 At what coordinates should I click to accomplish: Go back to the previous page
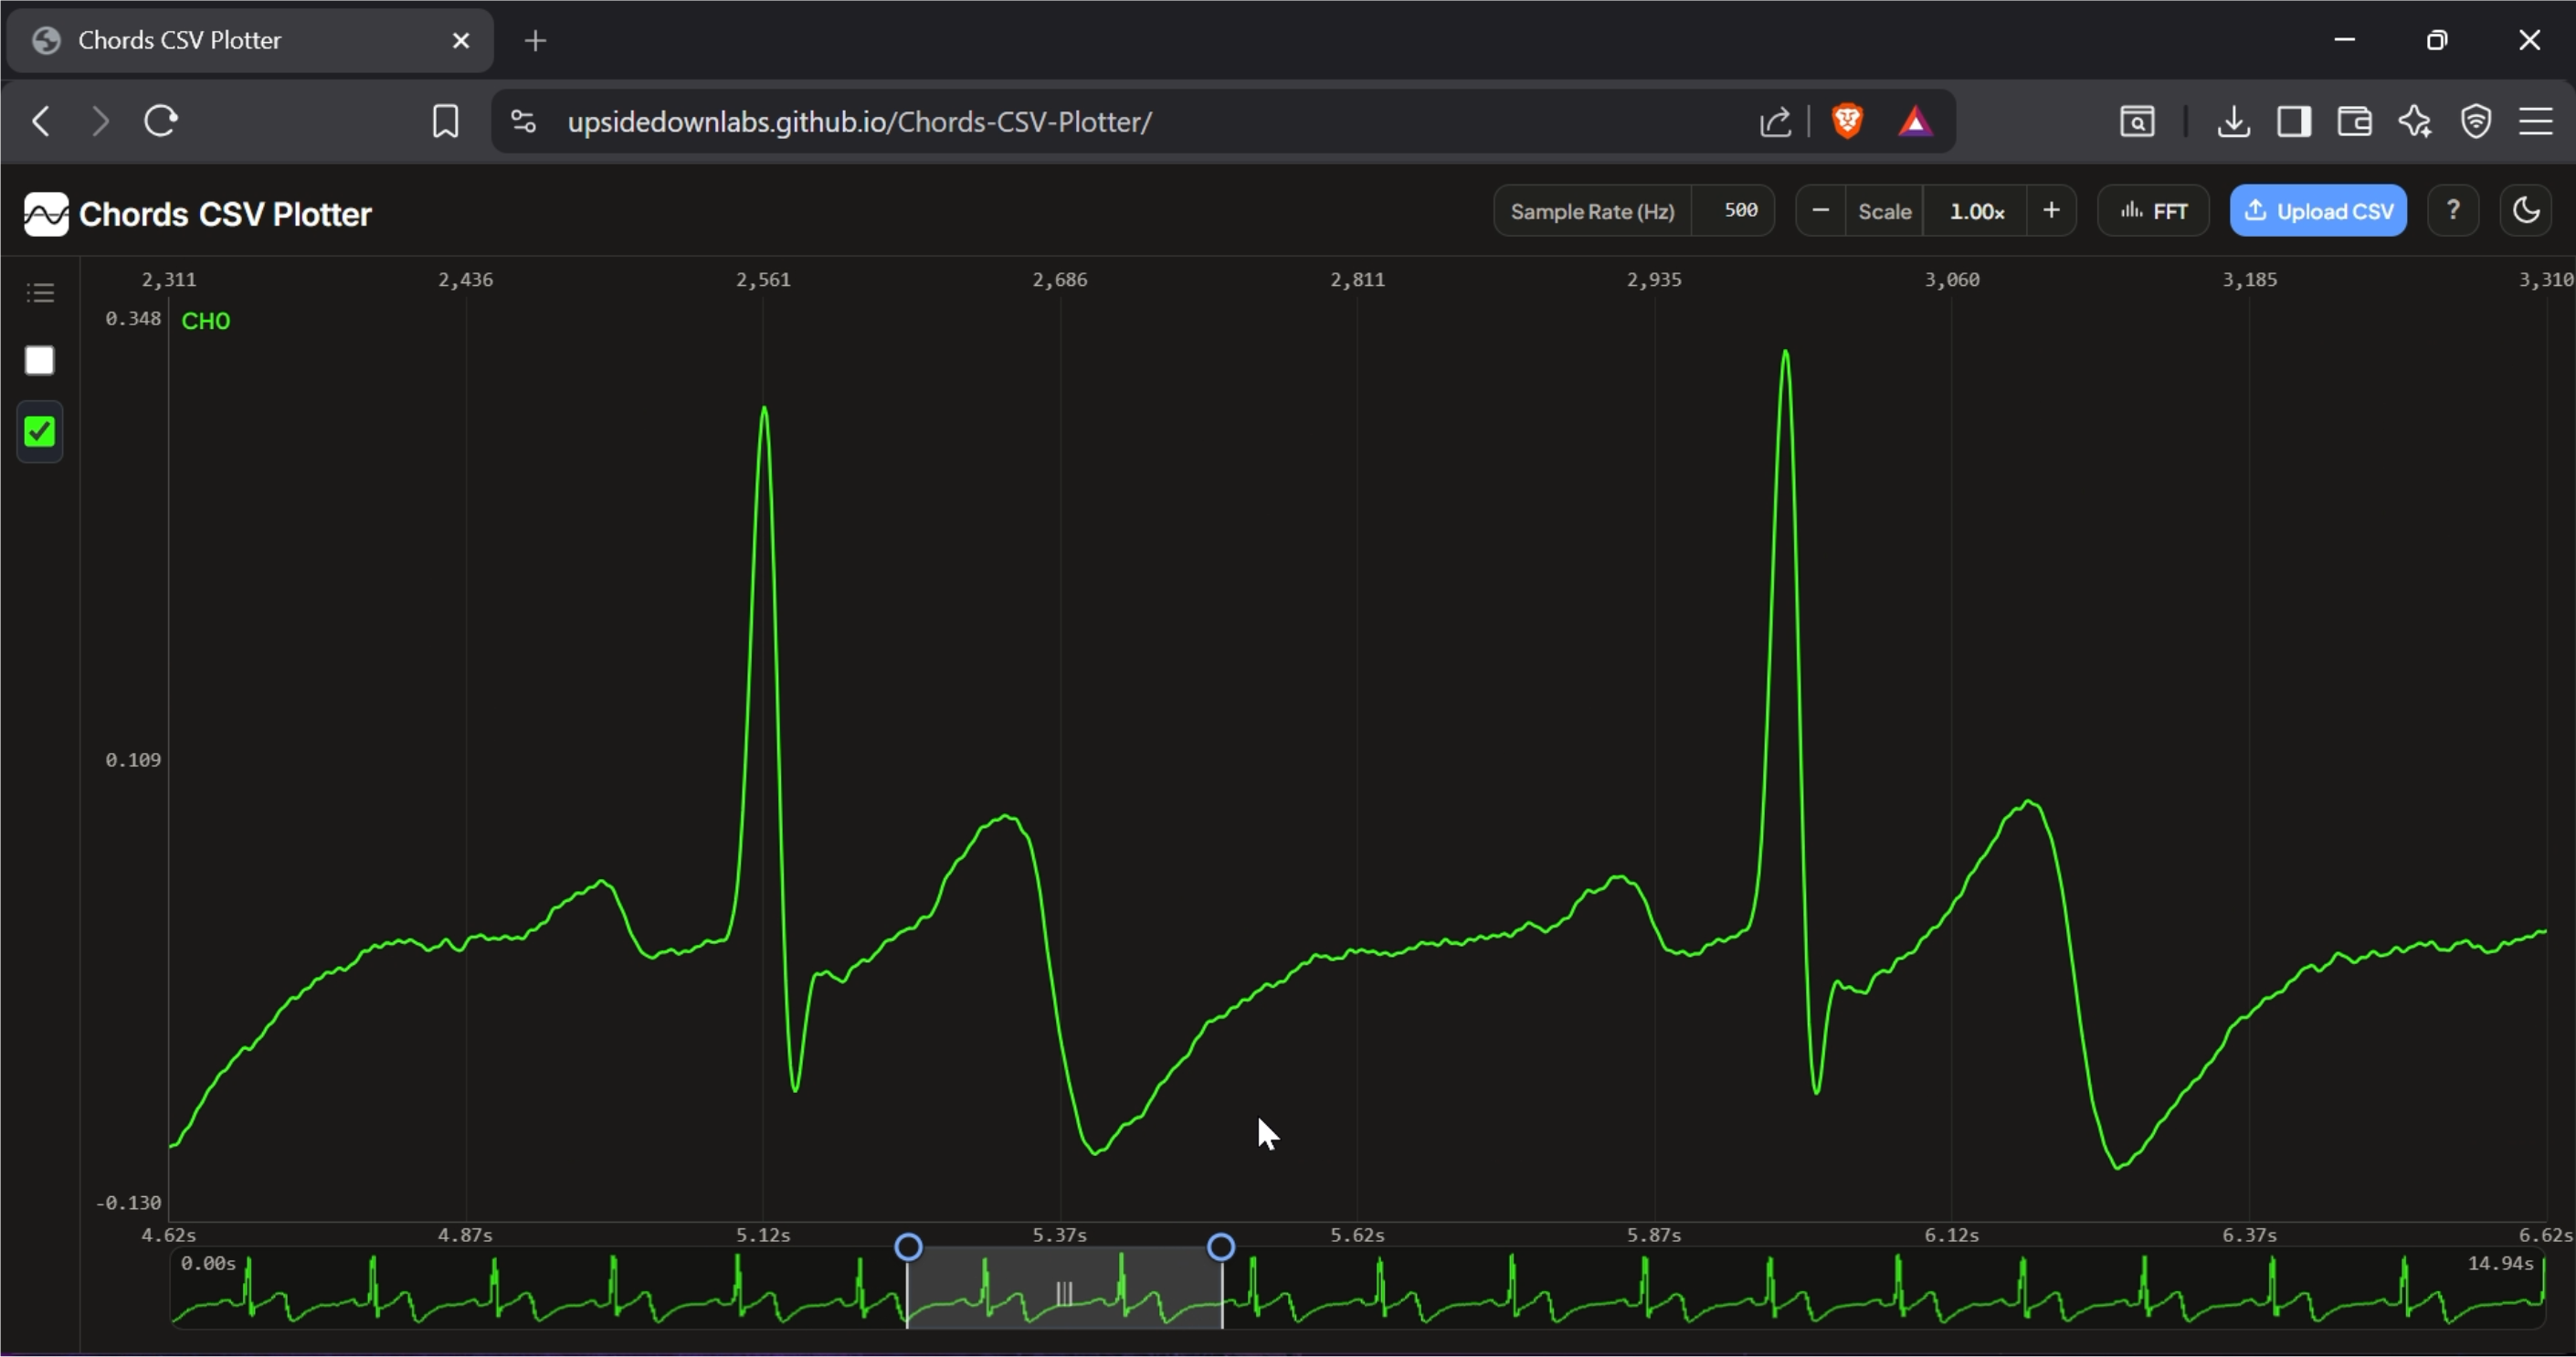coord(41,122)
